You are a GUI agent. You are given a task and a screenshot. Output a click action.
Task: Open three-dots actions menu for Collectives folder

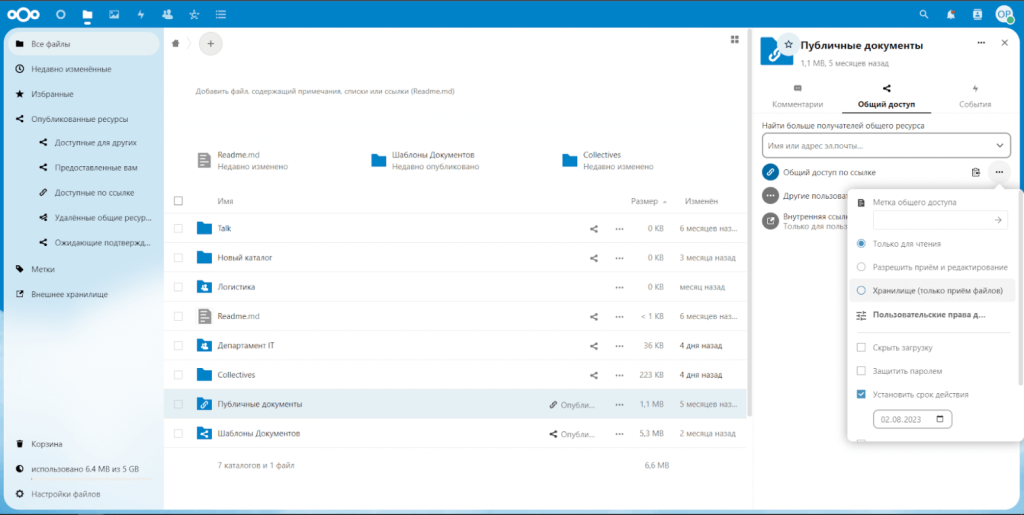619,375
